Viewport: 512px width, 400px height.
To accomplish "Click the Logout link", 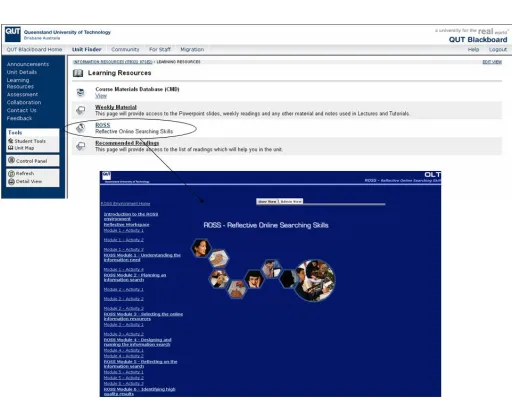I will pyautogui.click(x=498, y=49).
